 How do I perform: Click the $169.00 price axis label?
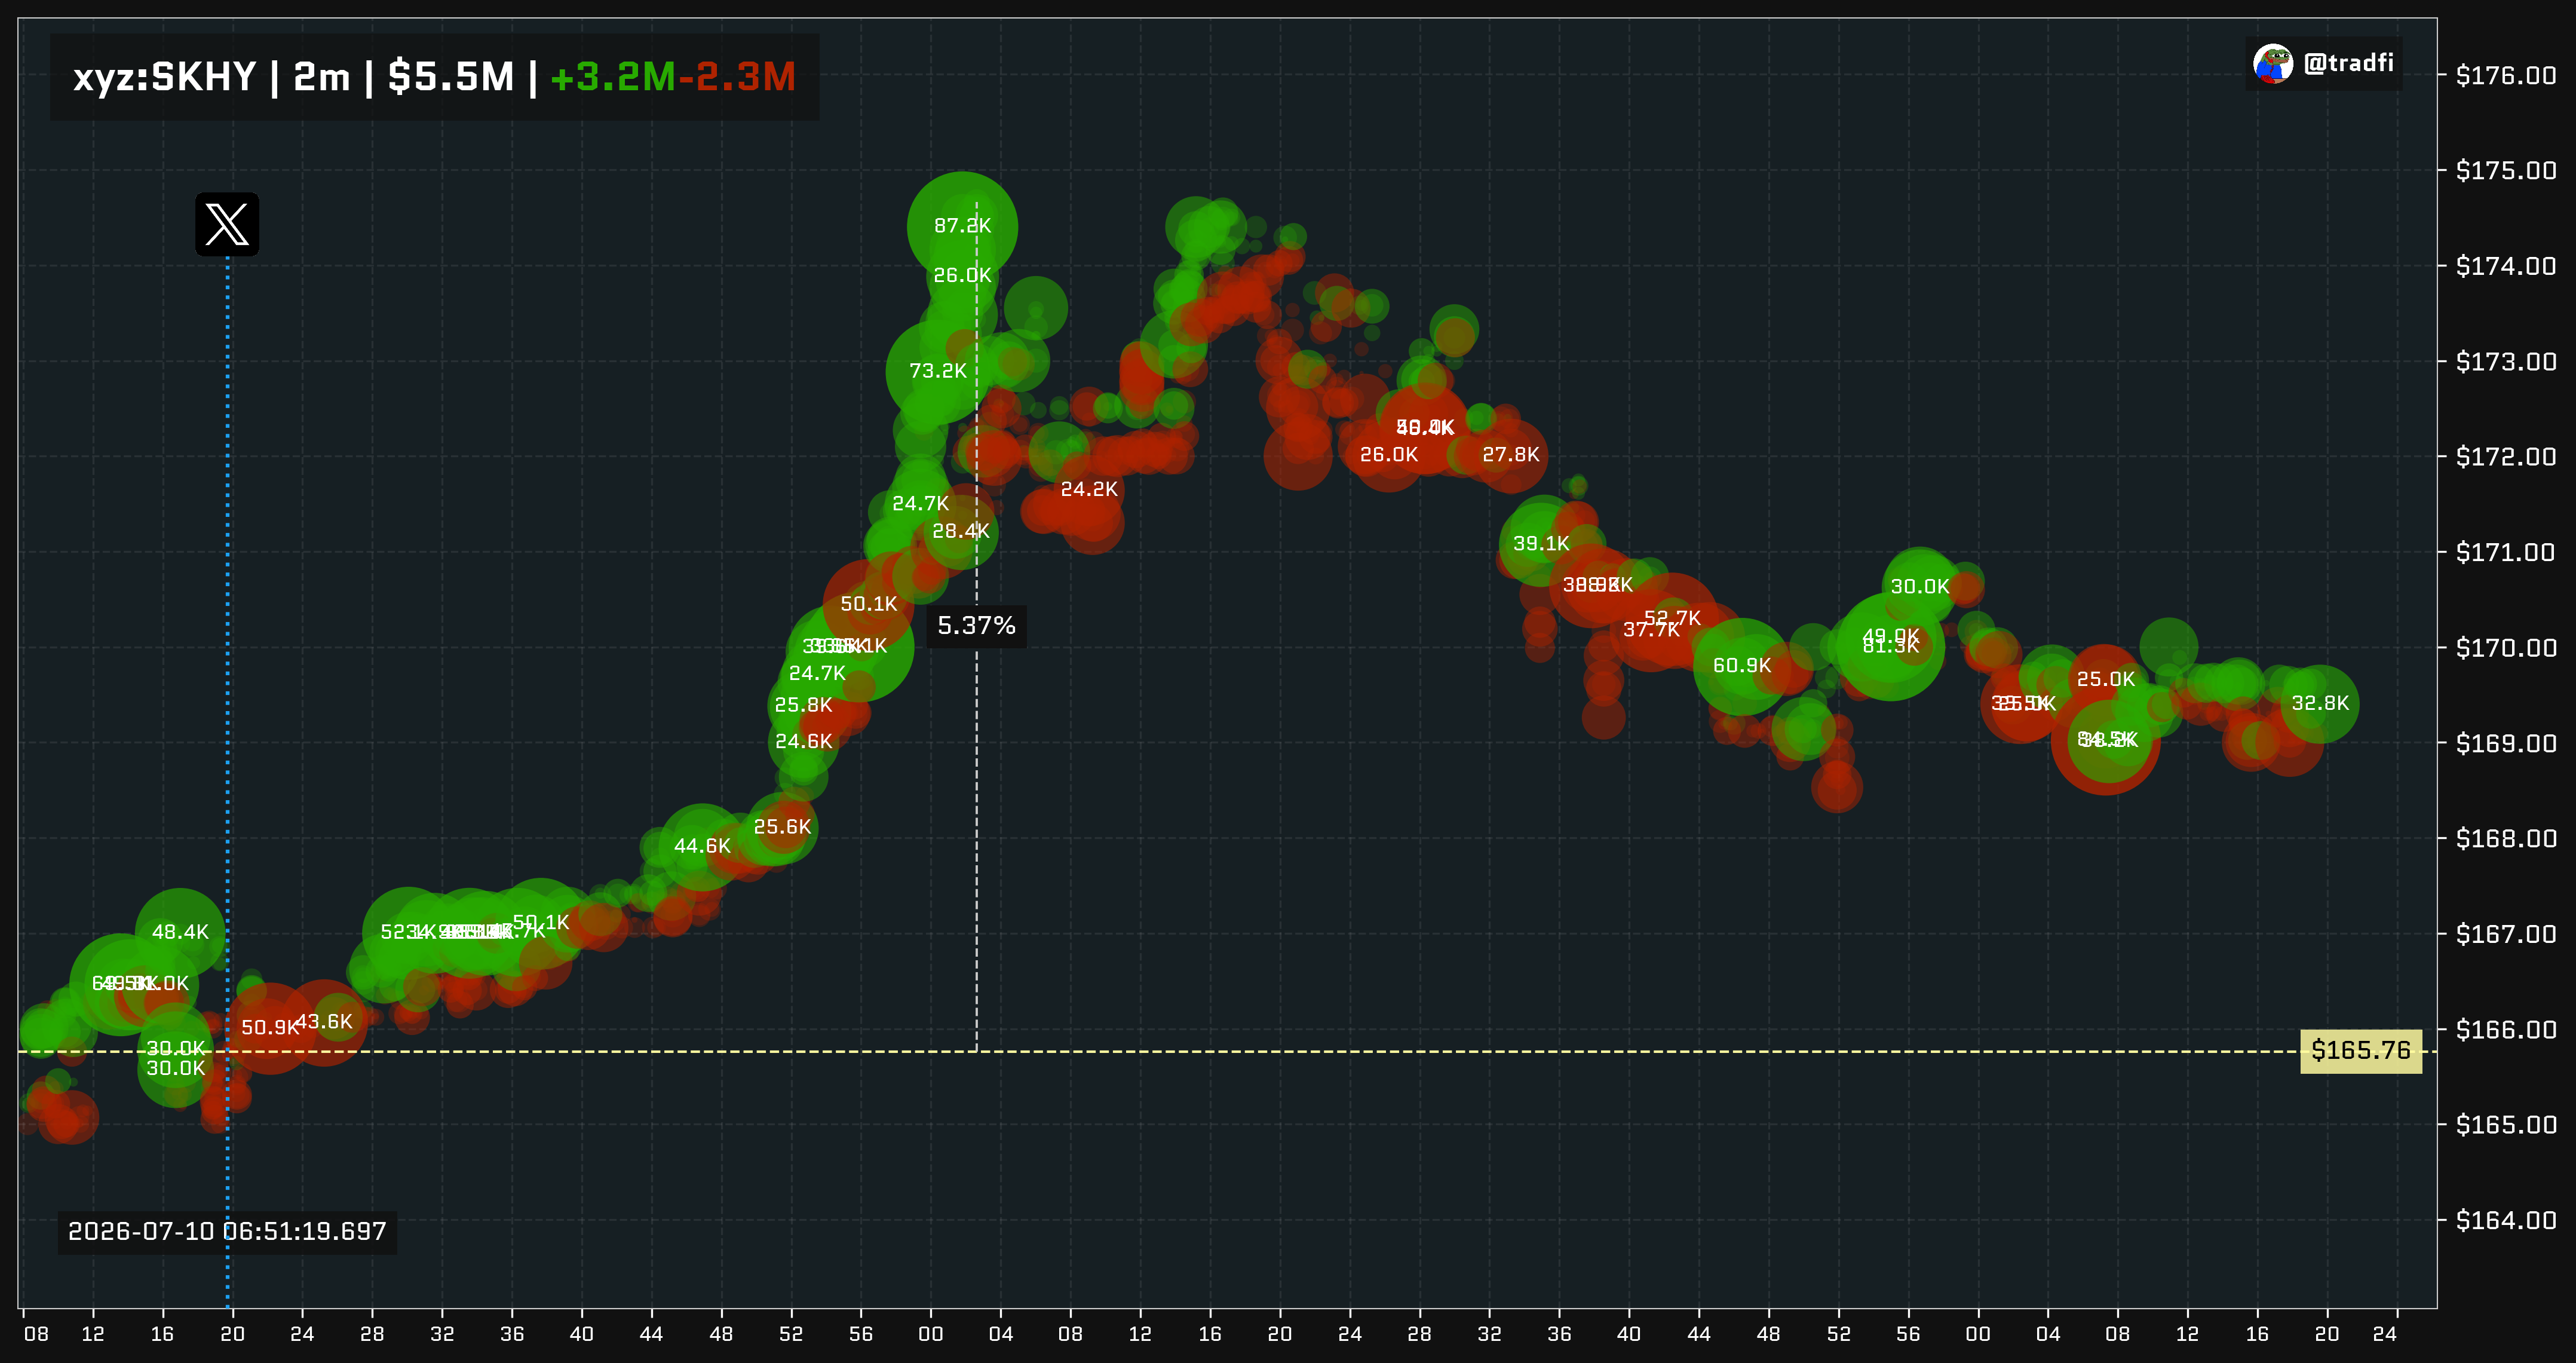[2506, 743]
